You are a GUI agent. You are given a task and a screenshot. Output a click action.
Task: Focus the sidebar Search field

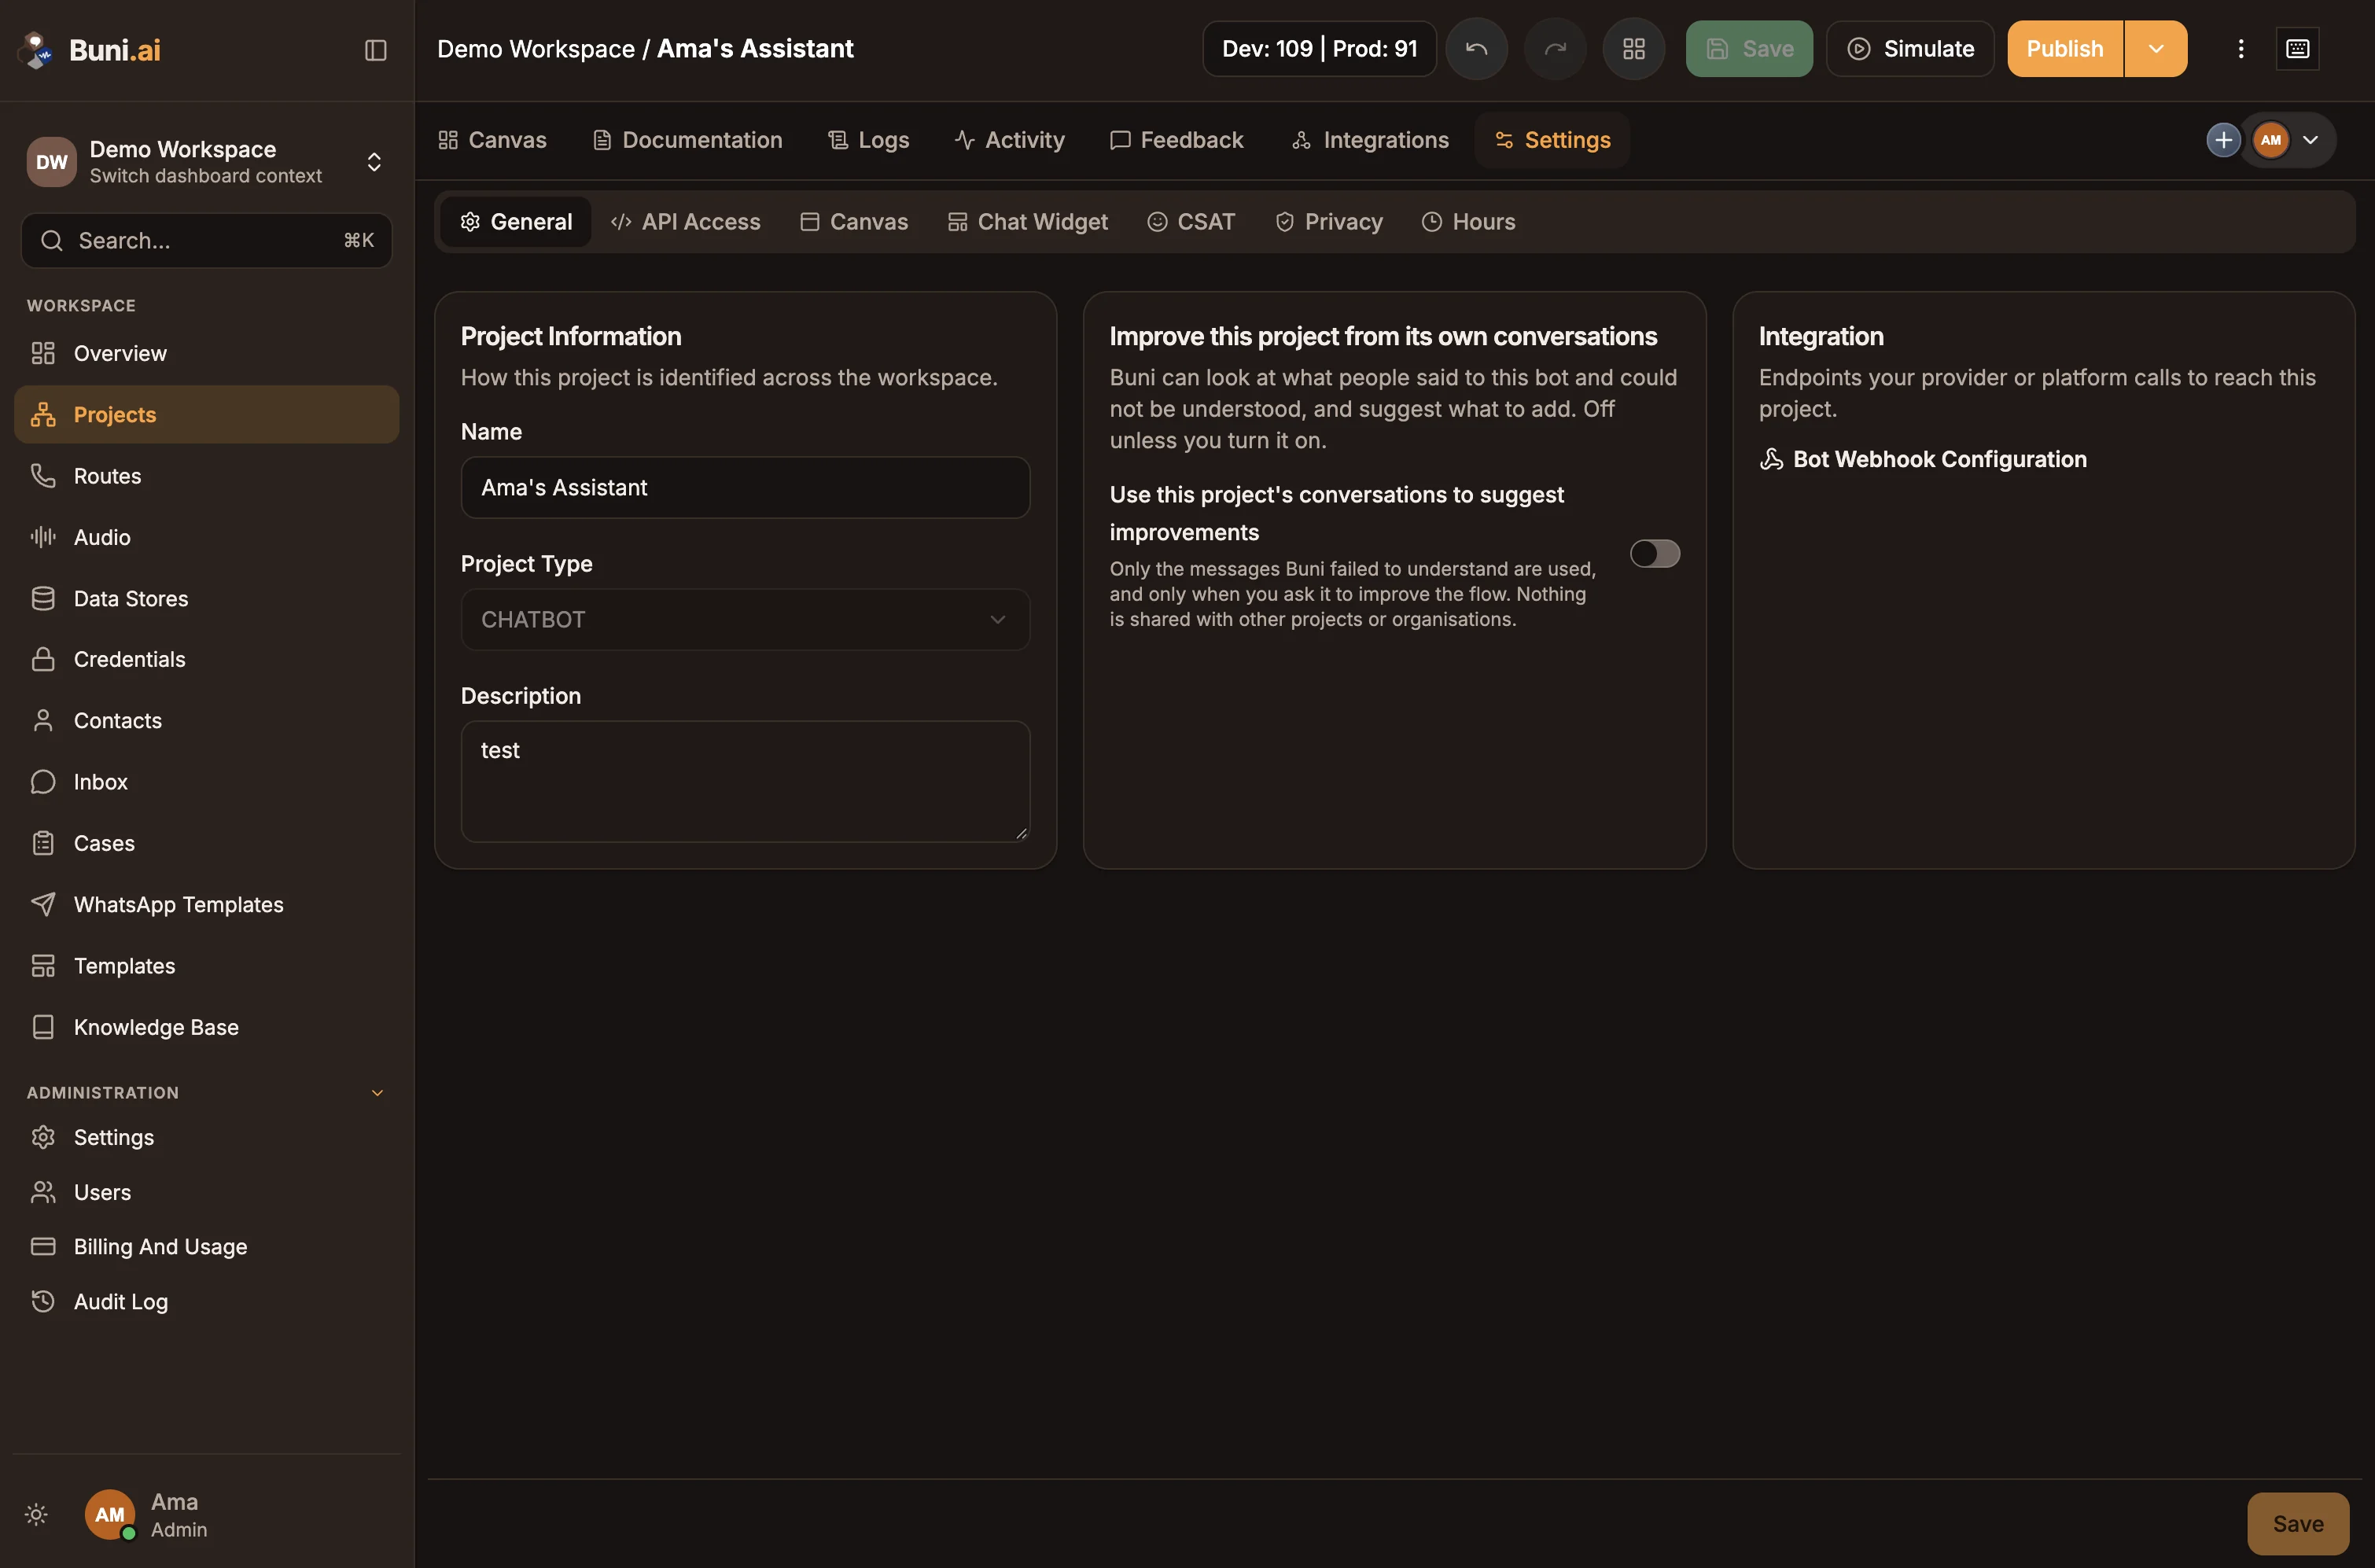(206, 240)
